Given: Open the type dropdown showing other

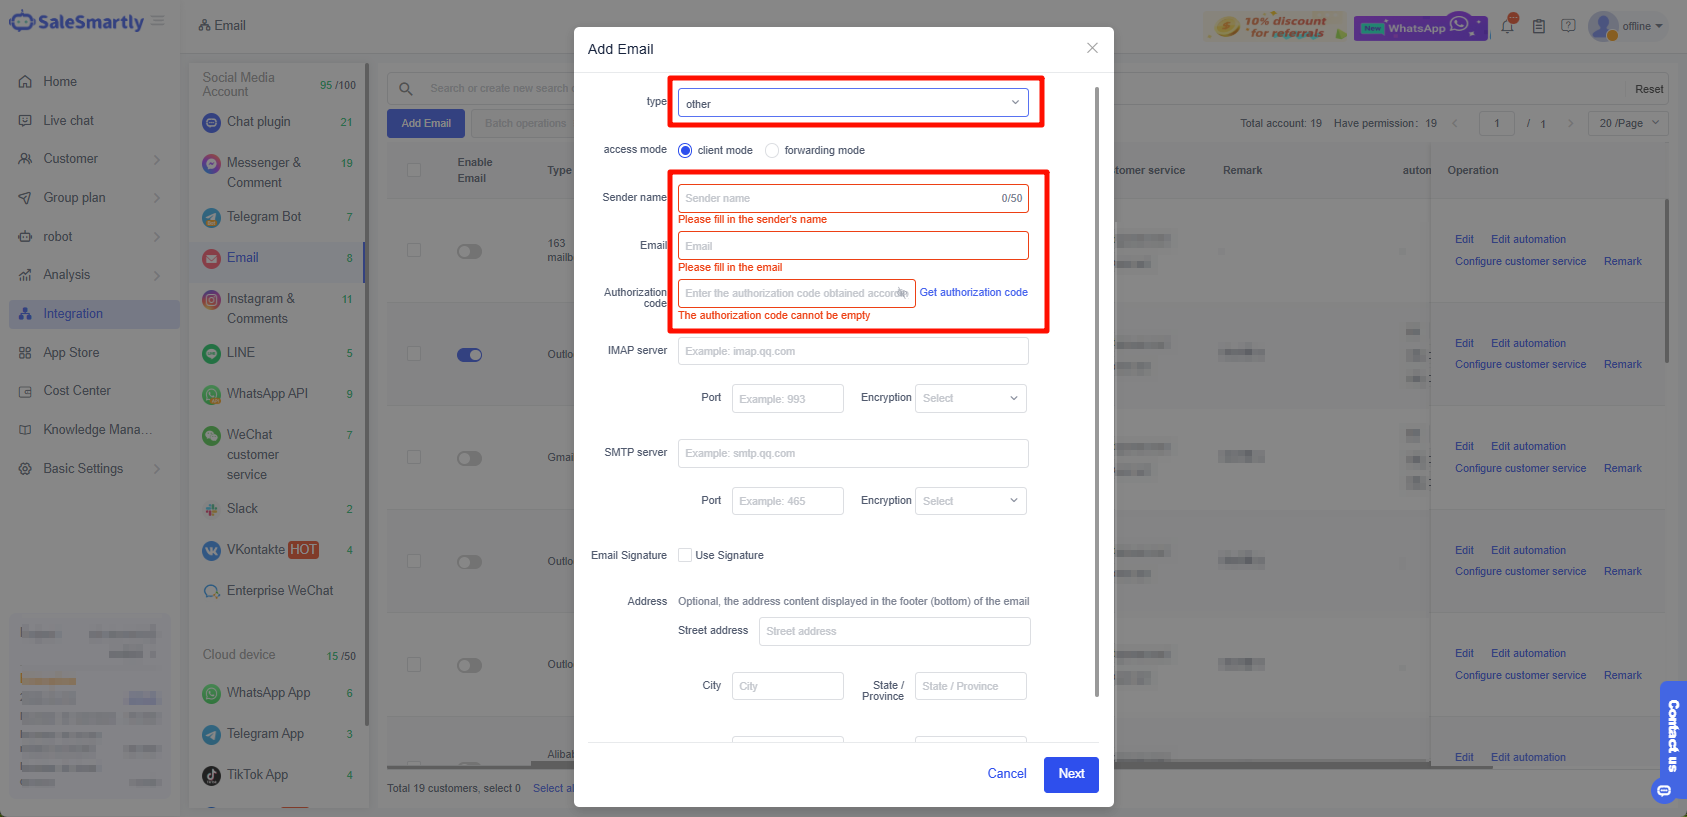Looking at the screenshot, I should (x=853, y=103).
